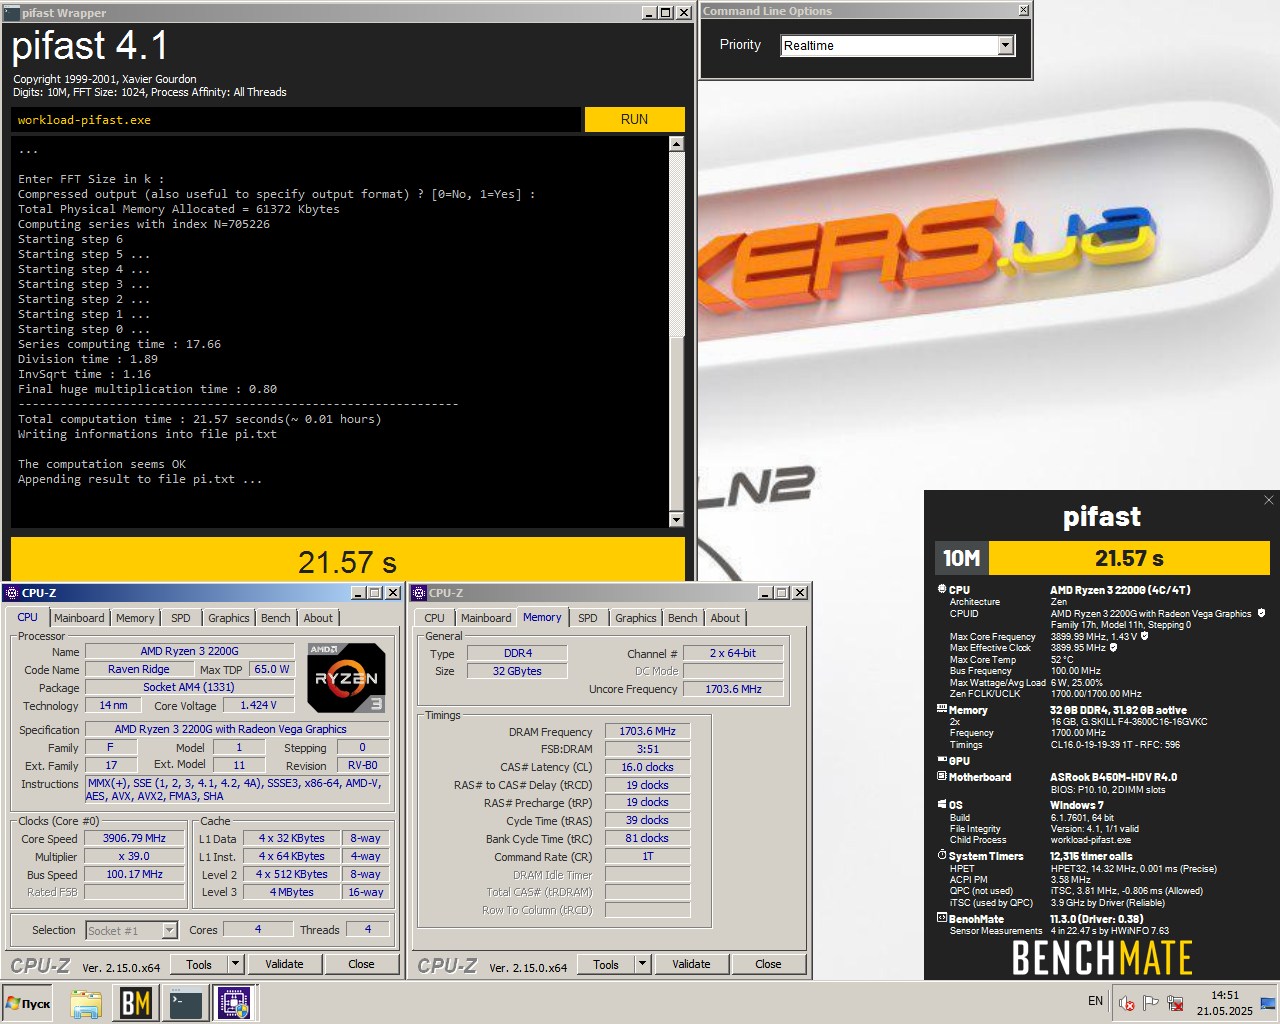Screen dimensions: 1280x1024
Task: Open the Priority Realtime dropdown
Action: pyautogui.click(x=1006, y=45)
